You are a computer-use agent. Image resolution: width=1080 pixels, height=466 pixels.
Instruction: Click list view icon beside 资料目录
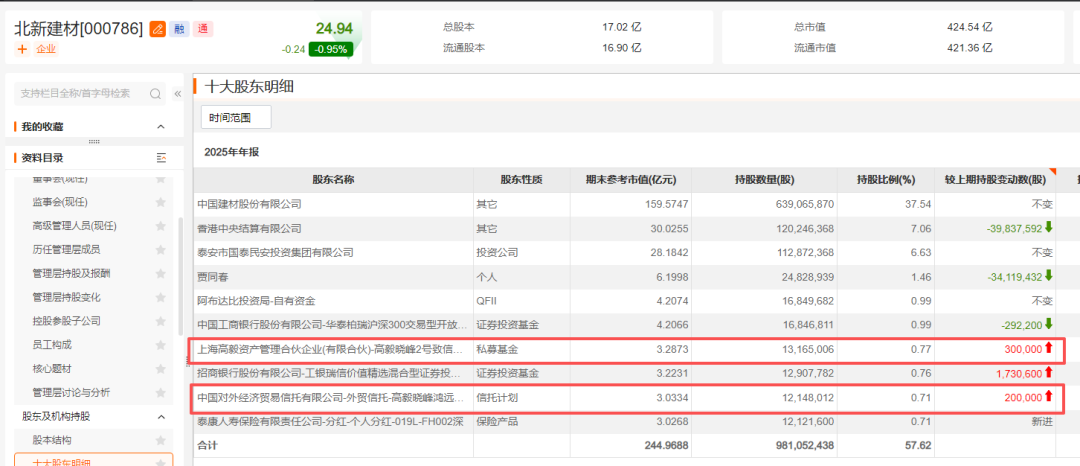[161, 158]
